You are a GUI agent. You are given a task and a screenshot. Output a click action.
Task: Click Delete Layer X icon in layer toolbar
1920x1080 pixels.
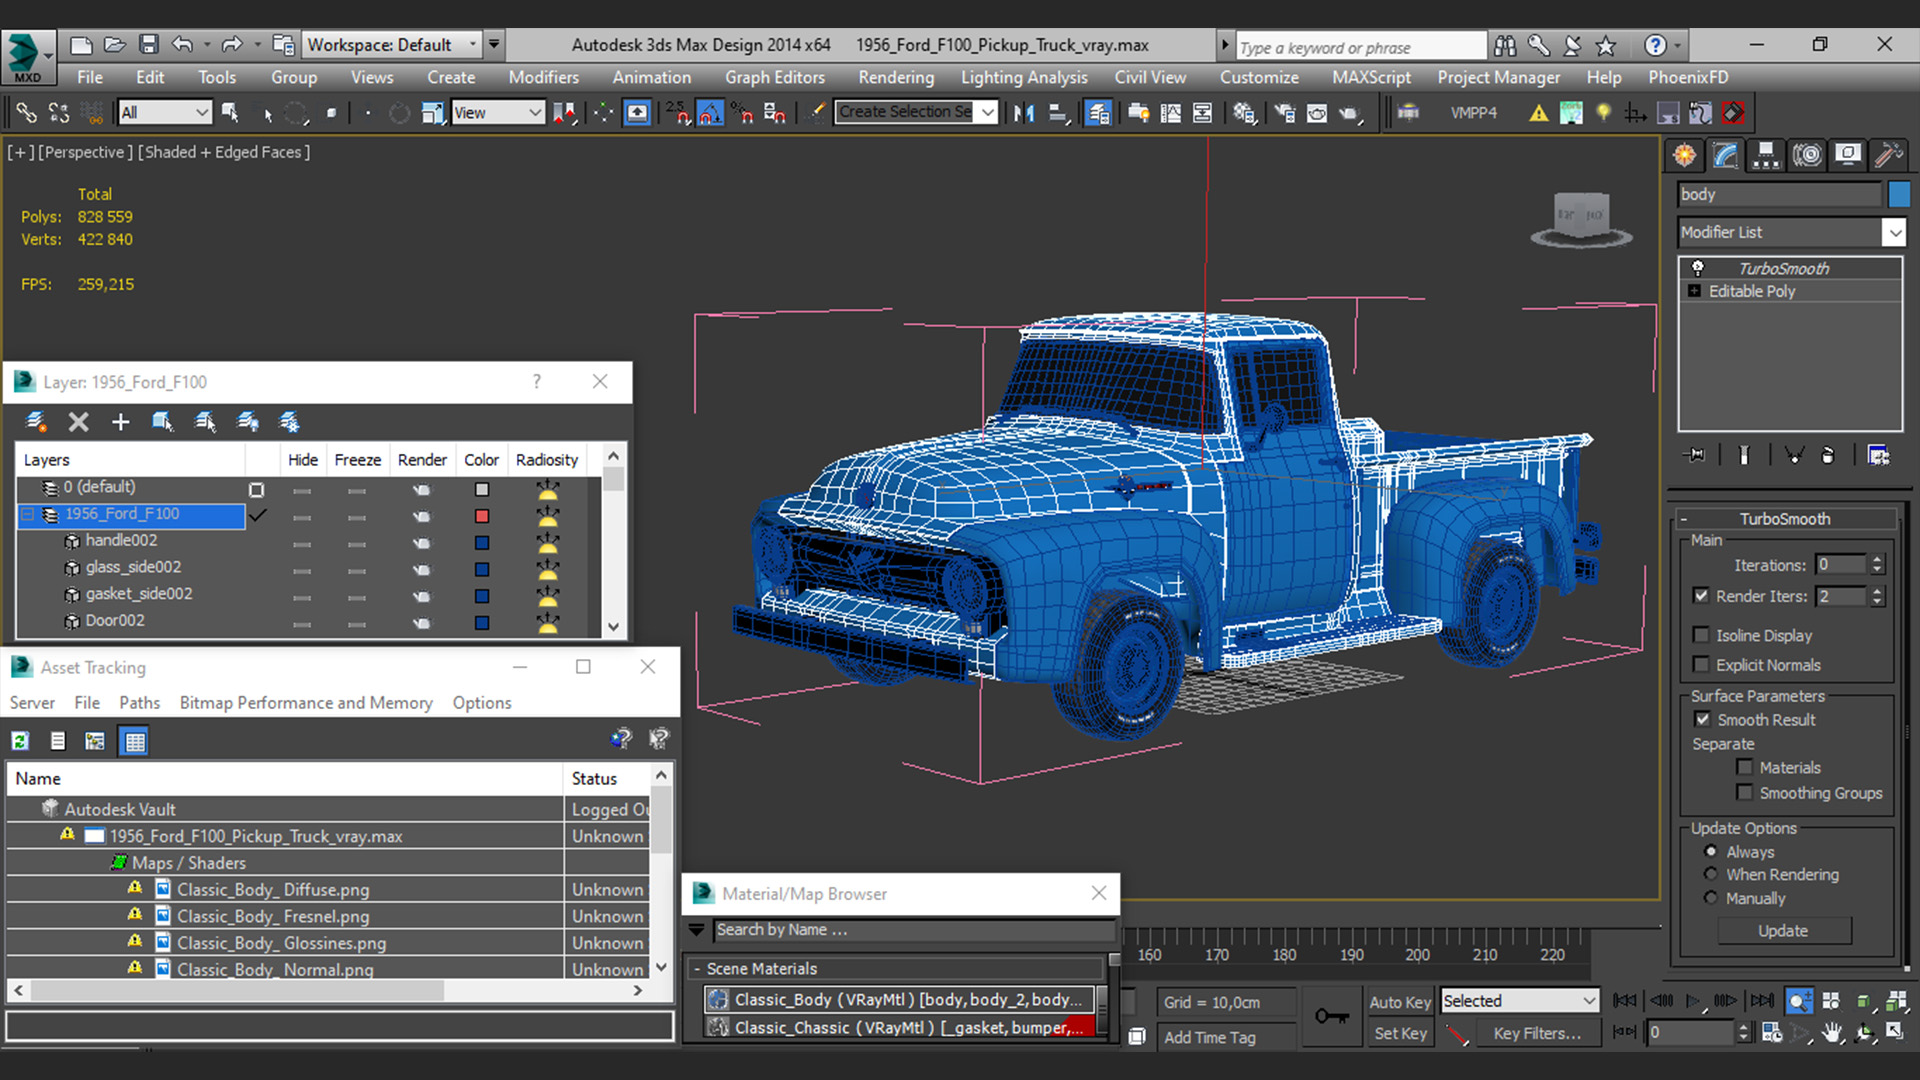[78, 422]
